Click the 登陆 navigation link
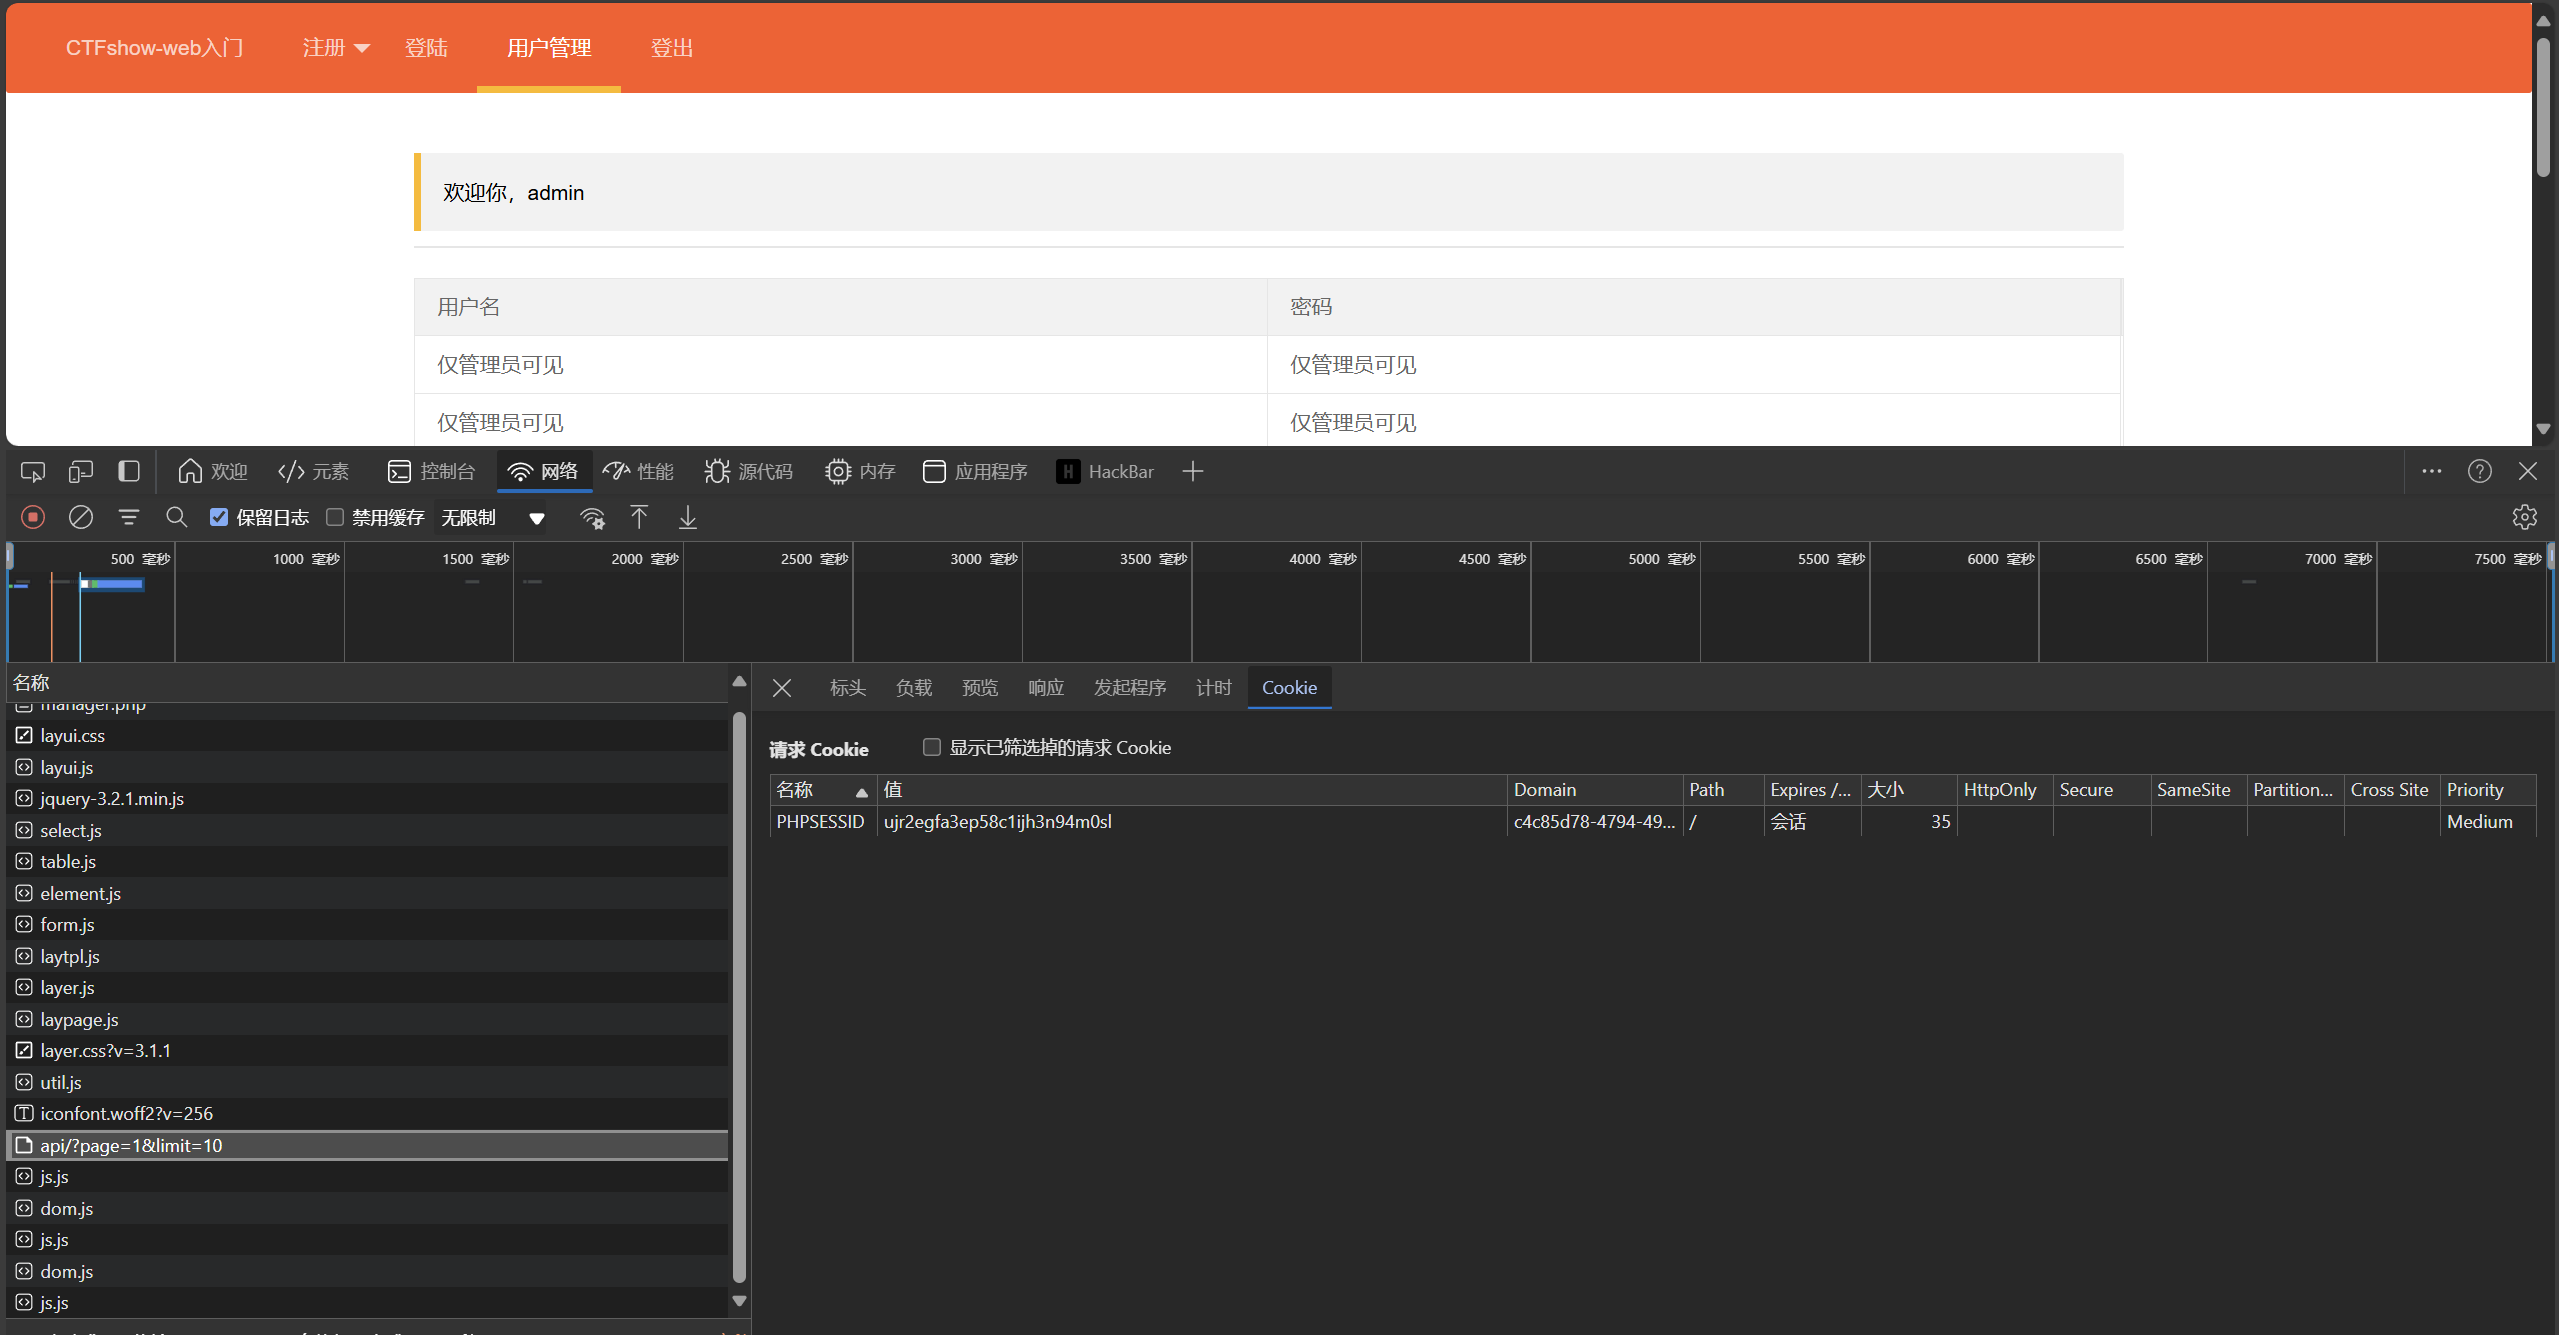This screenshot has height=1335, width=2559. click(x=426, y=48)
